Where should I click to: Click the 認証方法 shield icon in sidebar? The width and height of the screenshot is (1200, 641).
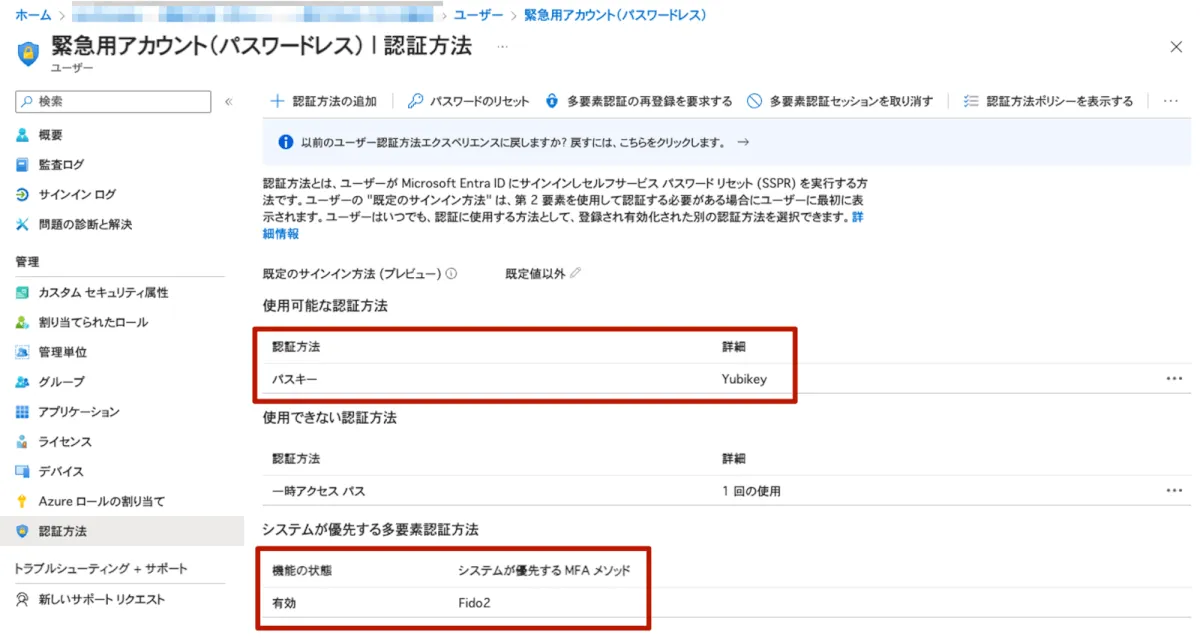pos(22,531)
